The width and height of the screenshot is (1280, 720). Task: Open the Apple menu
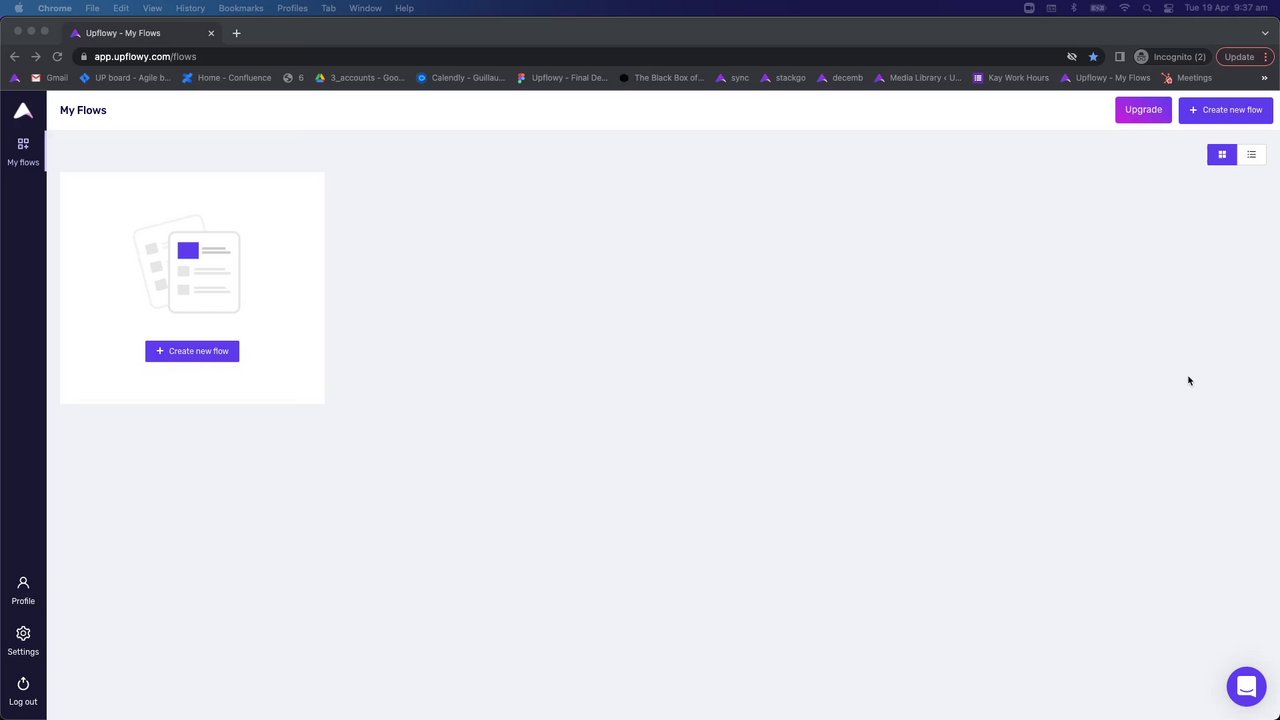click(18, 8)
